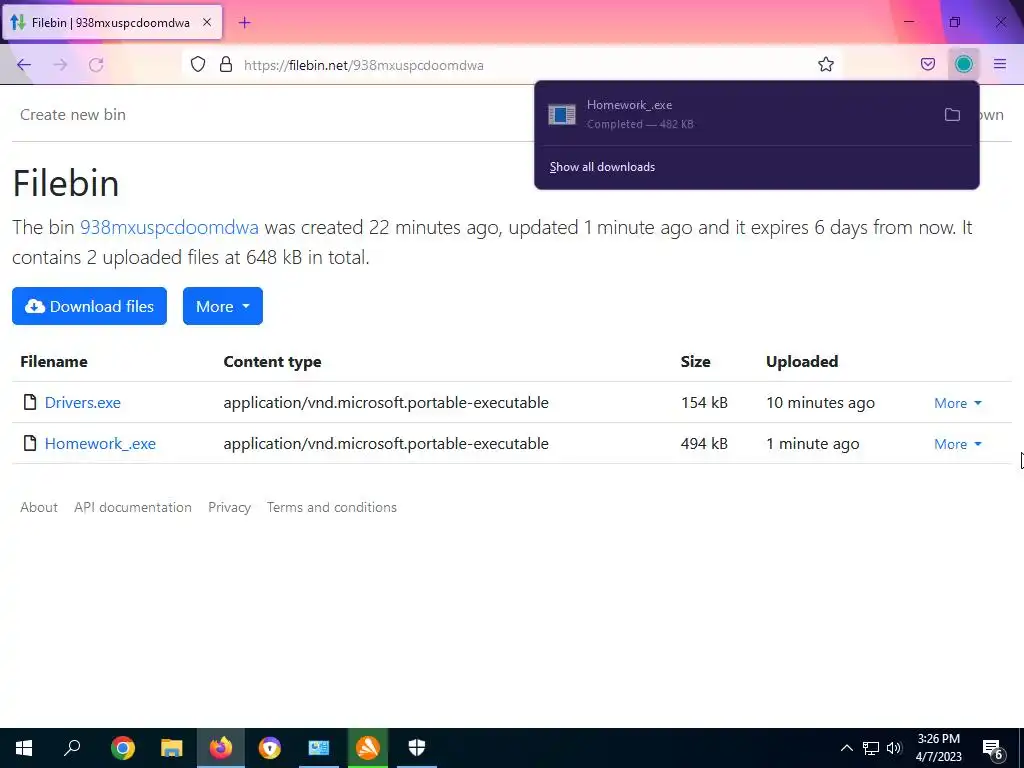Open the Drivers.exe file link
The width and height of the screenshot is (1024, 768).
click(x=82, y=402)
